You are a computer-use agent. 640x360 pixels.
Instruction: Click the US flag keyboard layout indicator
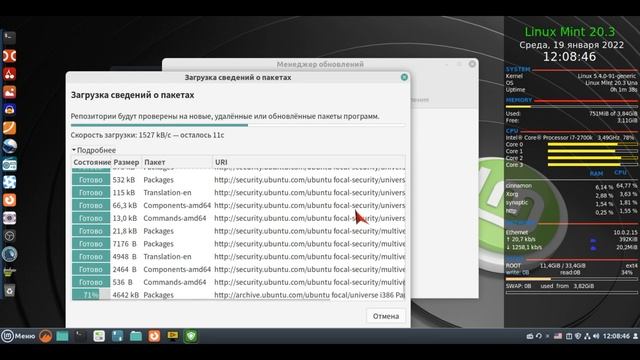click(558, 336)
